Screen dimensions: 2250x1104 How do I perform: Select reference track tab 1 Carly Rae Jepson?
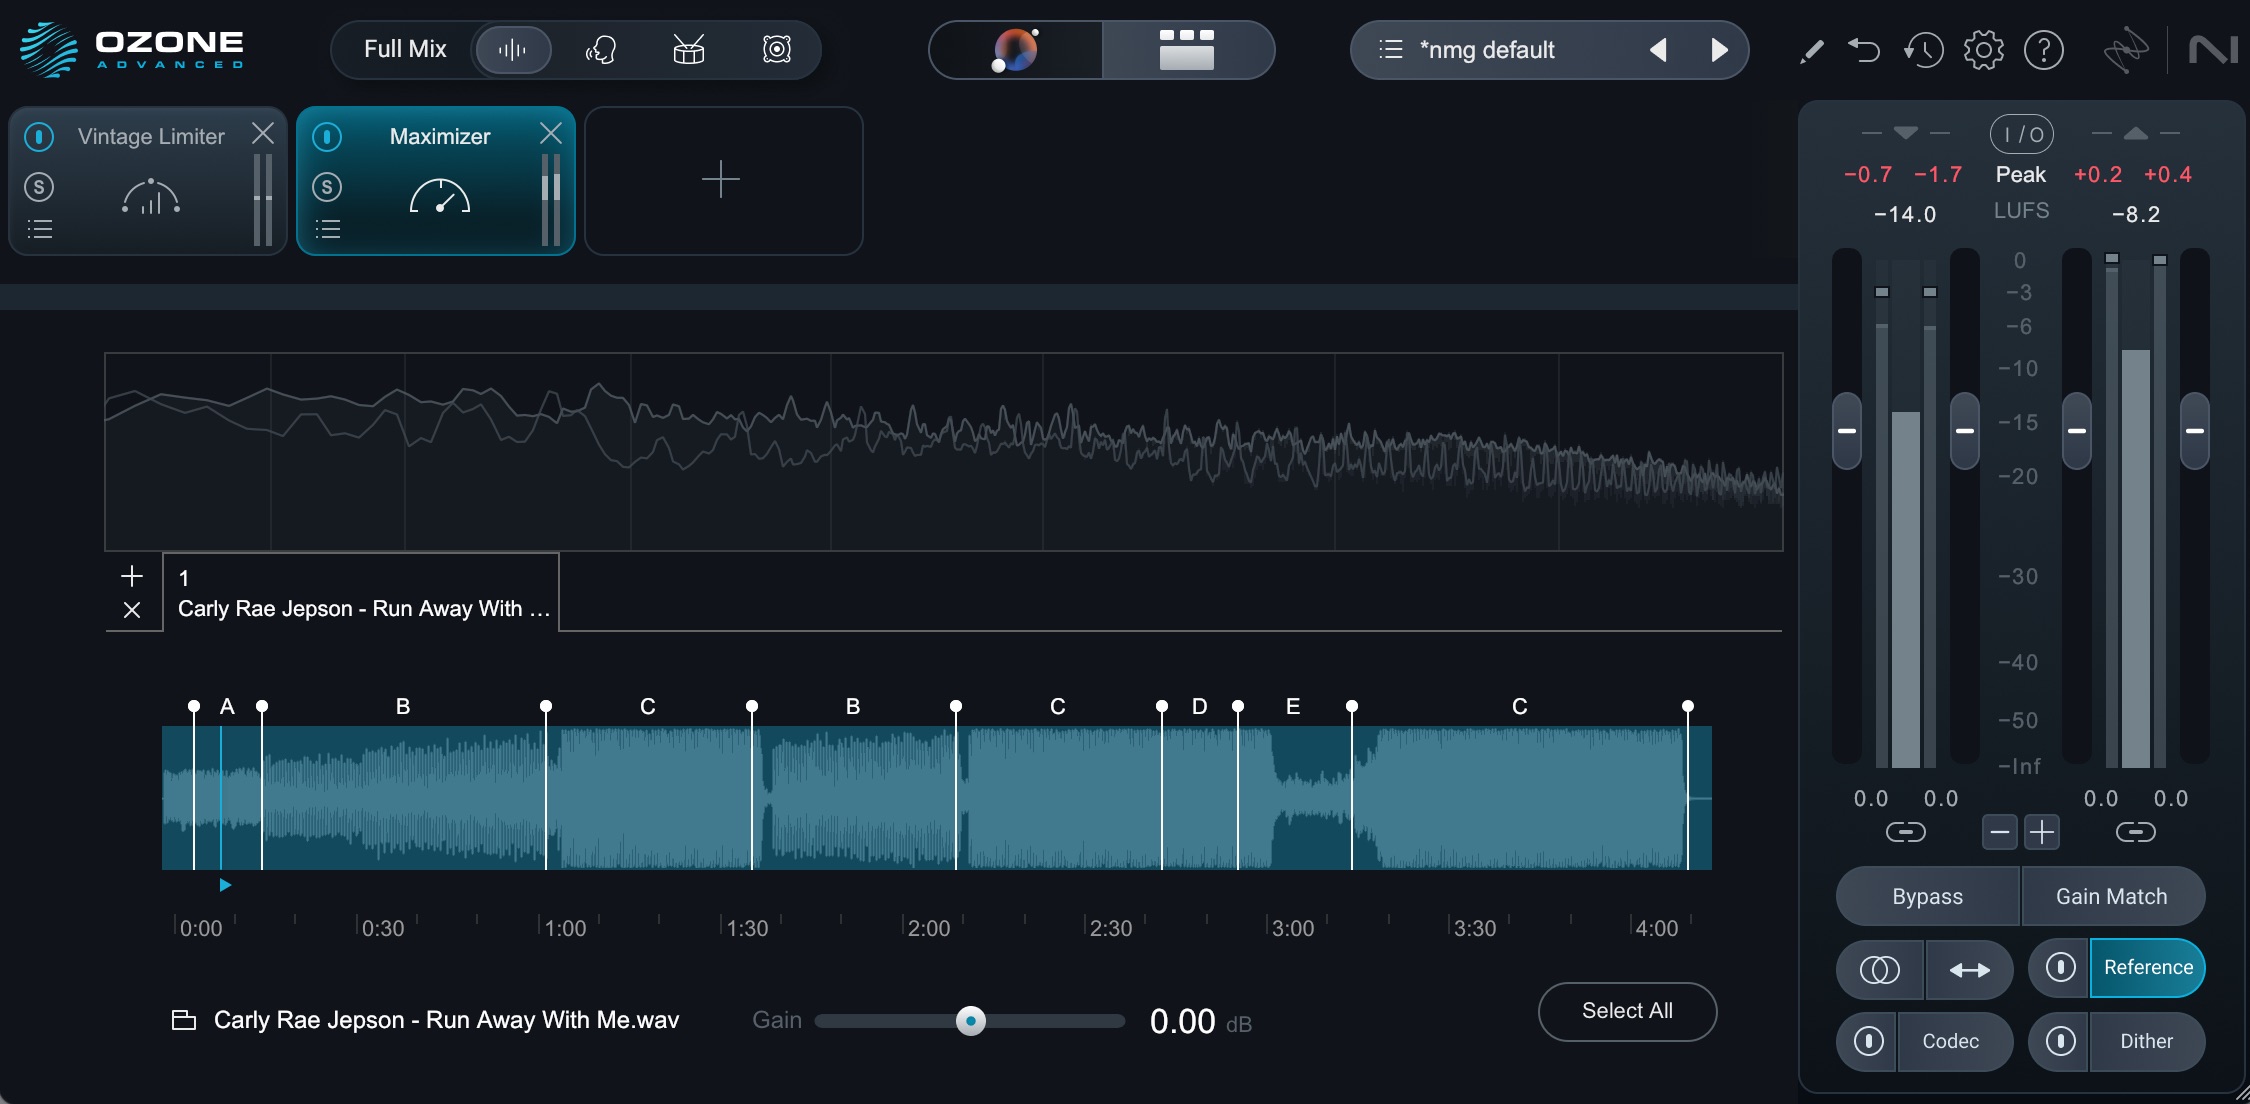pos(361,593)
